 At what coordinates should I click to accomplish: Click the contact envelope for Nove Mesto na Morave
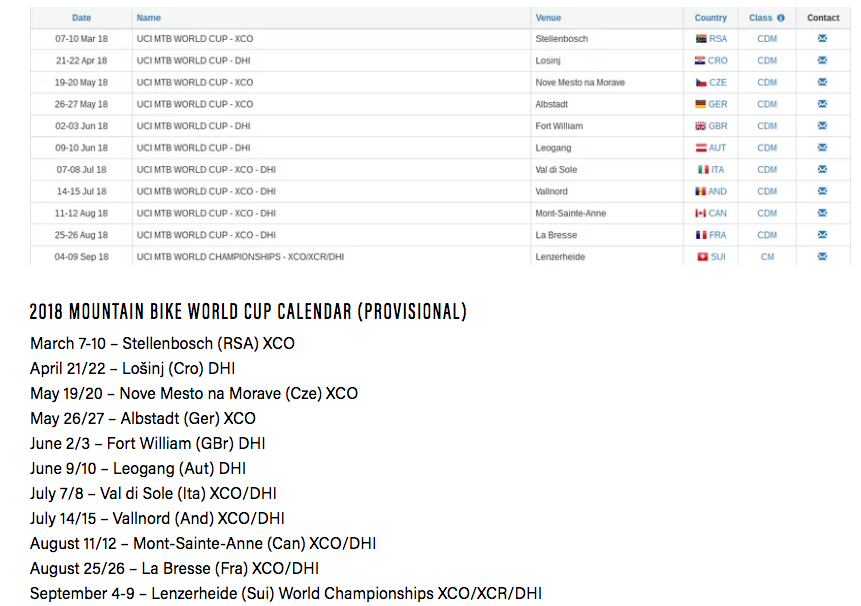[822, 82]
